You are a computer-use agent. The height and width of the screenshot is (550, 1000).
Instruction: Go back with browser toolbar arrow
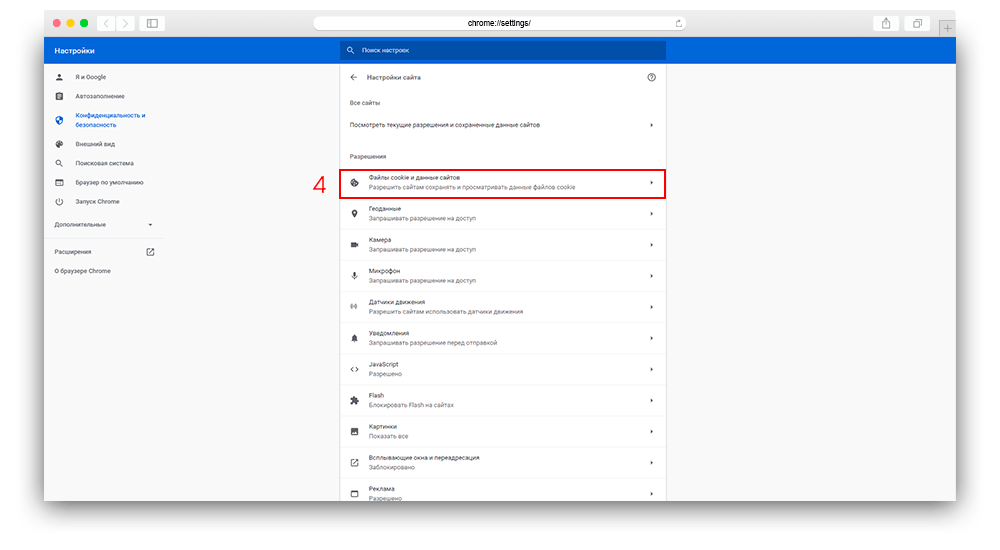point(107,24)
